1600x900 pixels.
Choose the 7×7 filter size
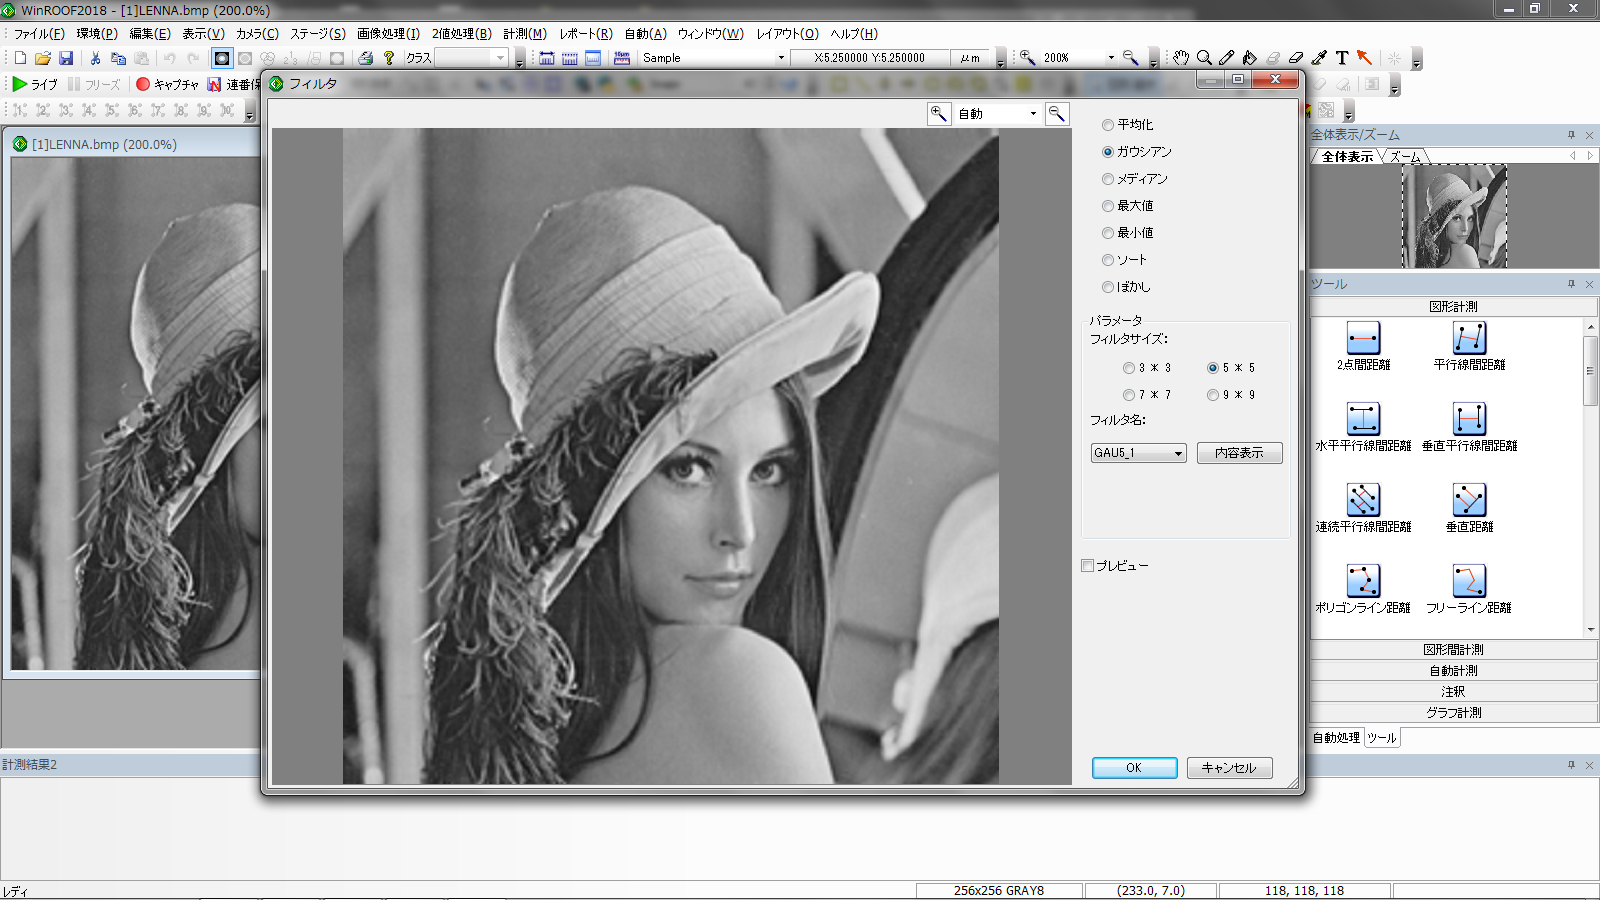point(1129,395)
